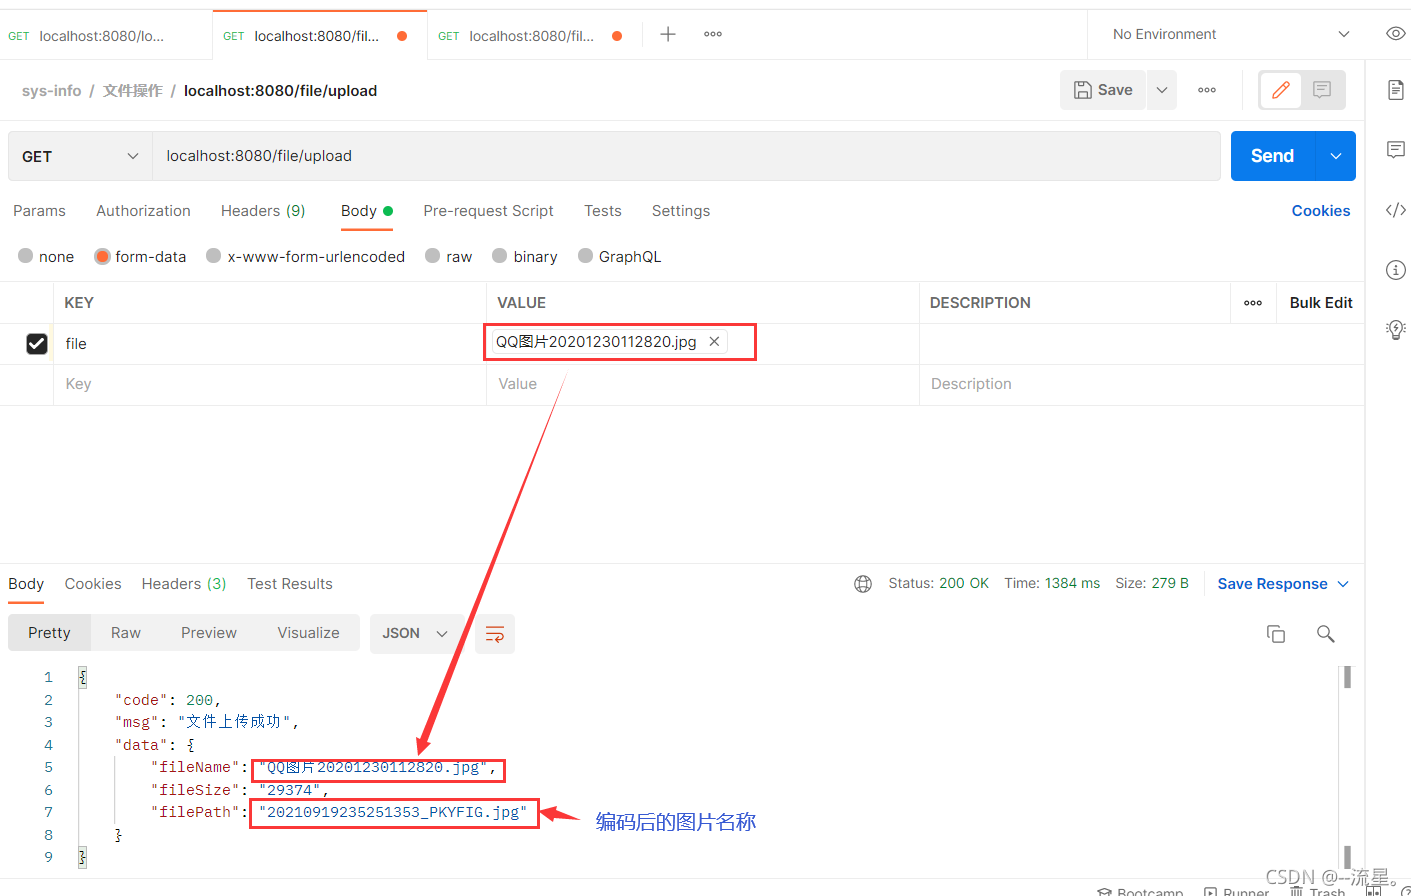Open the tab options three-dot menu
The image size is (1411, 896).
[713, 34]
